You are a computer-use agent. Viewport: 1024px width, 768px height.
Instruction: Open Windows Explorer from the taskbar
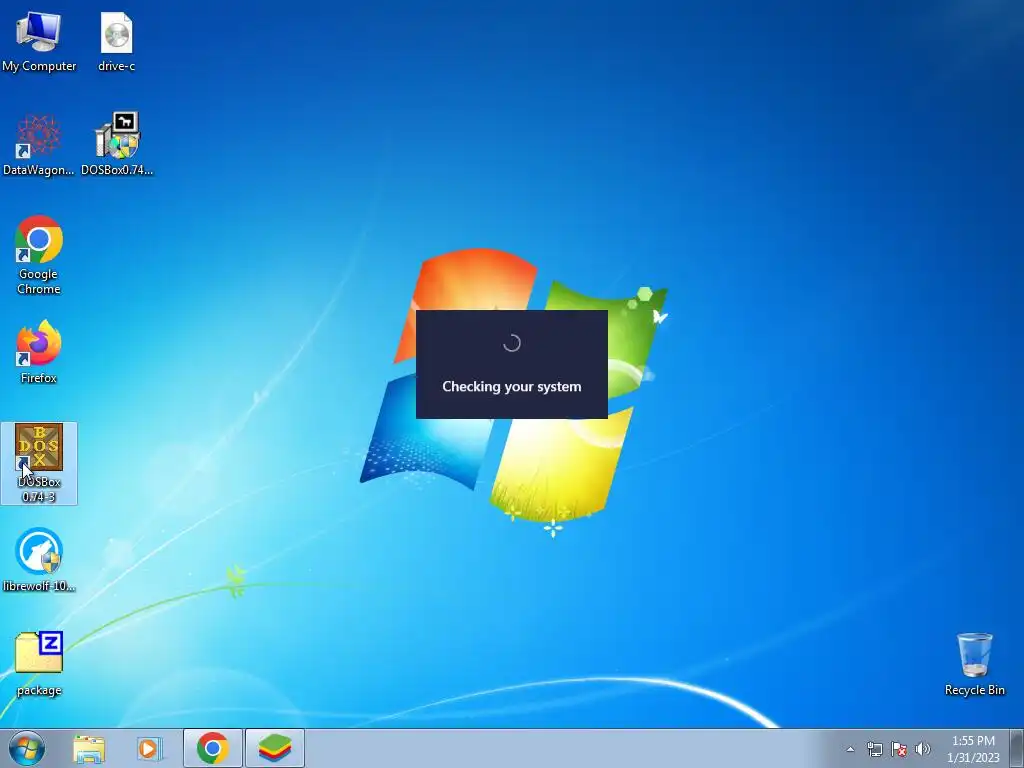pyautogui.click(x=89, y=748)
